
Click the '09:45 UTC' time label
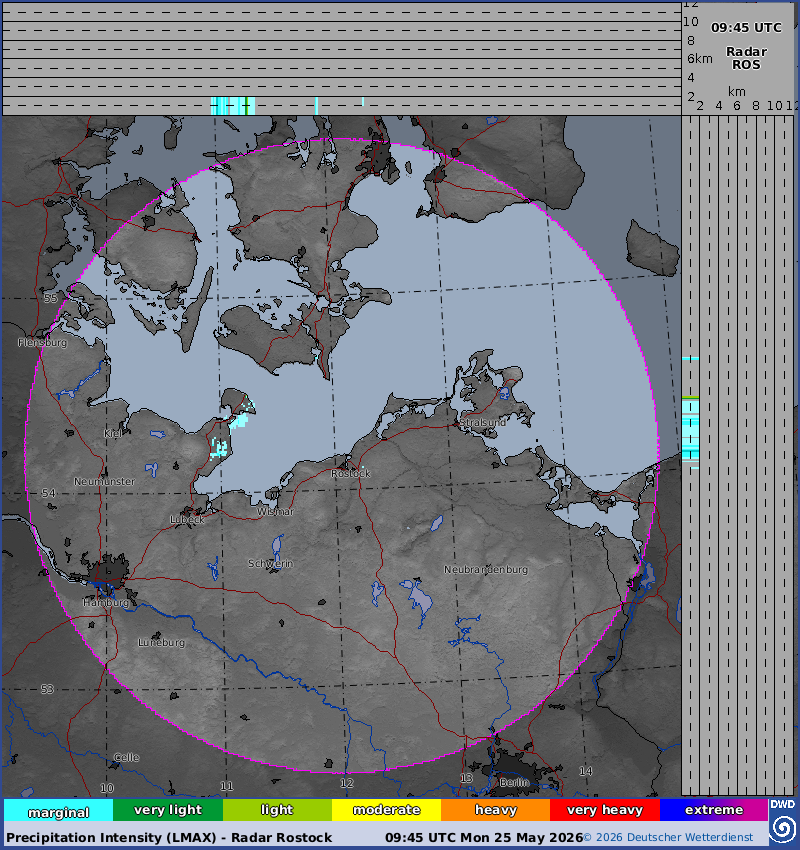tap(746, 28)
